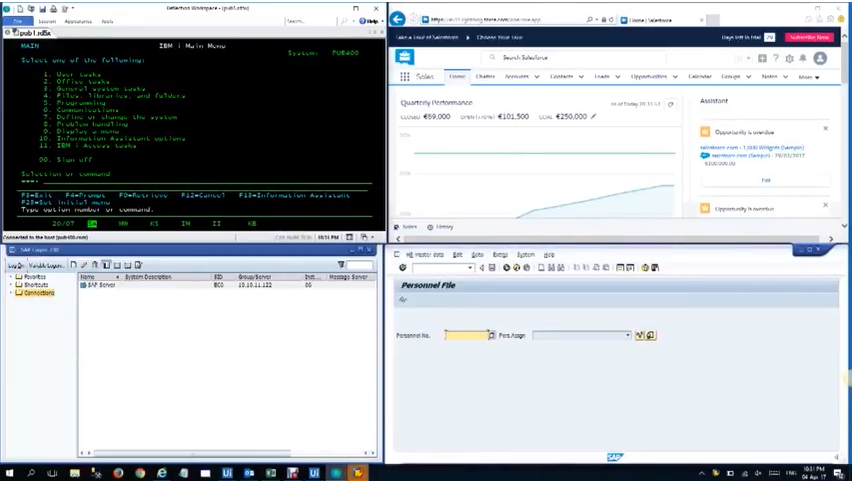Select the Home tab in Salesforce

tap(457, 77)
